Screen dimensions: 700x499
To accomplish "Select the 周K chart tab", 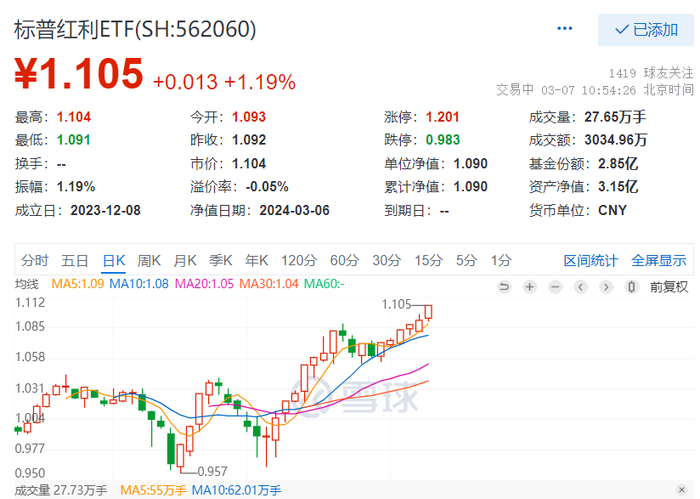I will 149,260.
